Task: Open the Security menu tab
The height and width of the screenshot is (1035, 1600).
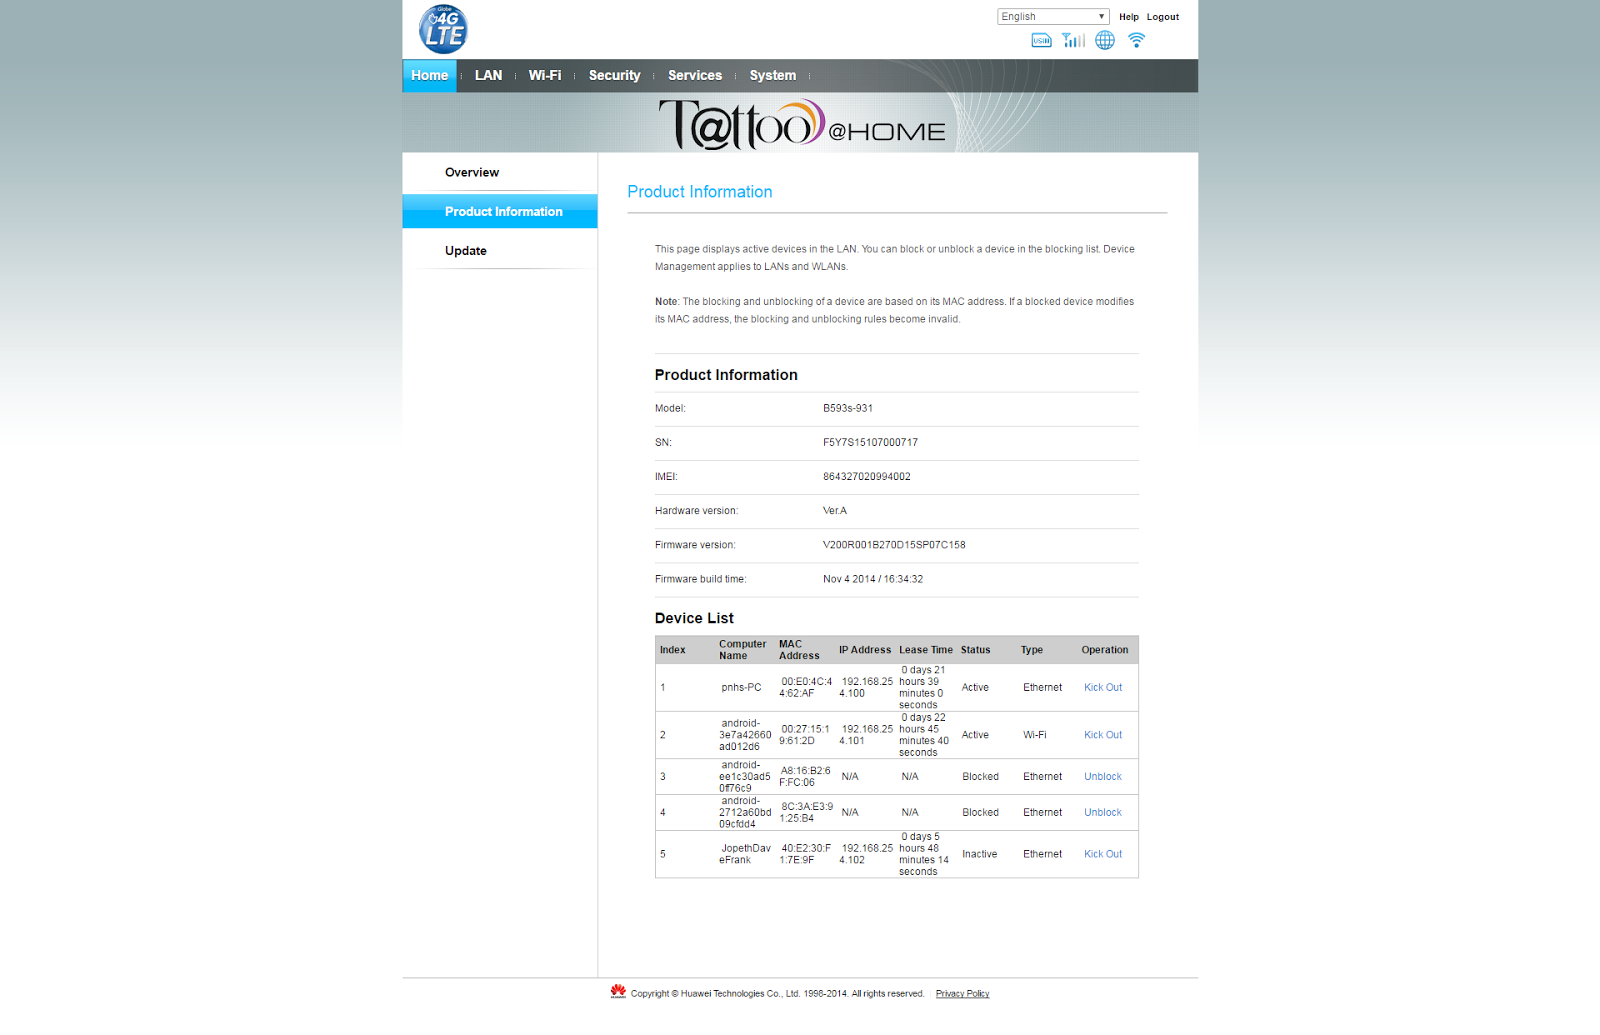Action: click(x=614, y=76)
